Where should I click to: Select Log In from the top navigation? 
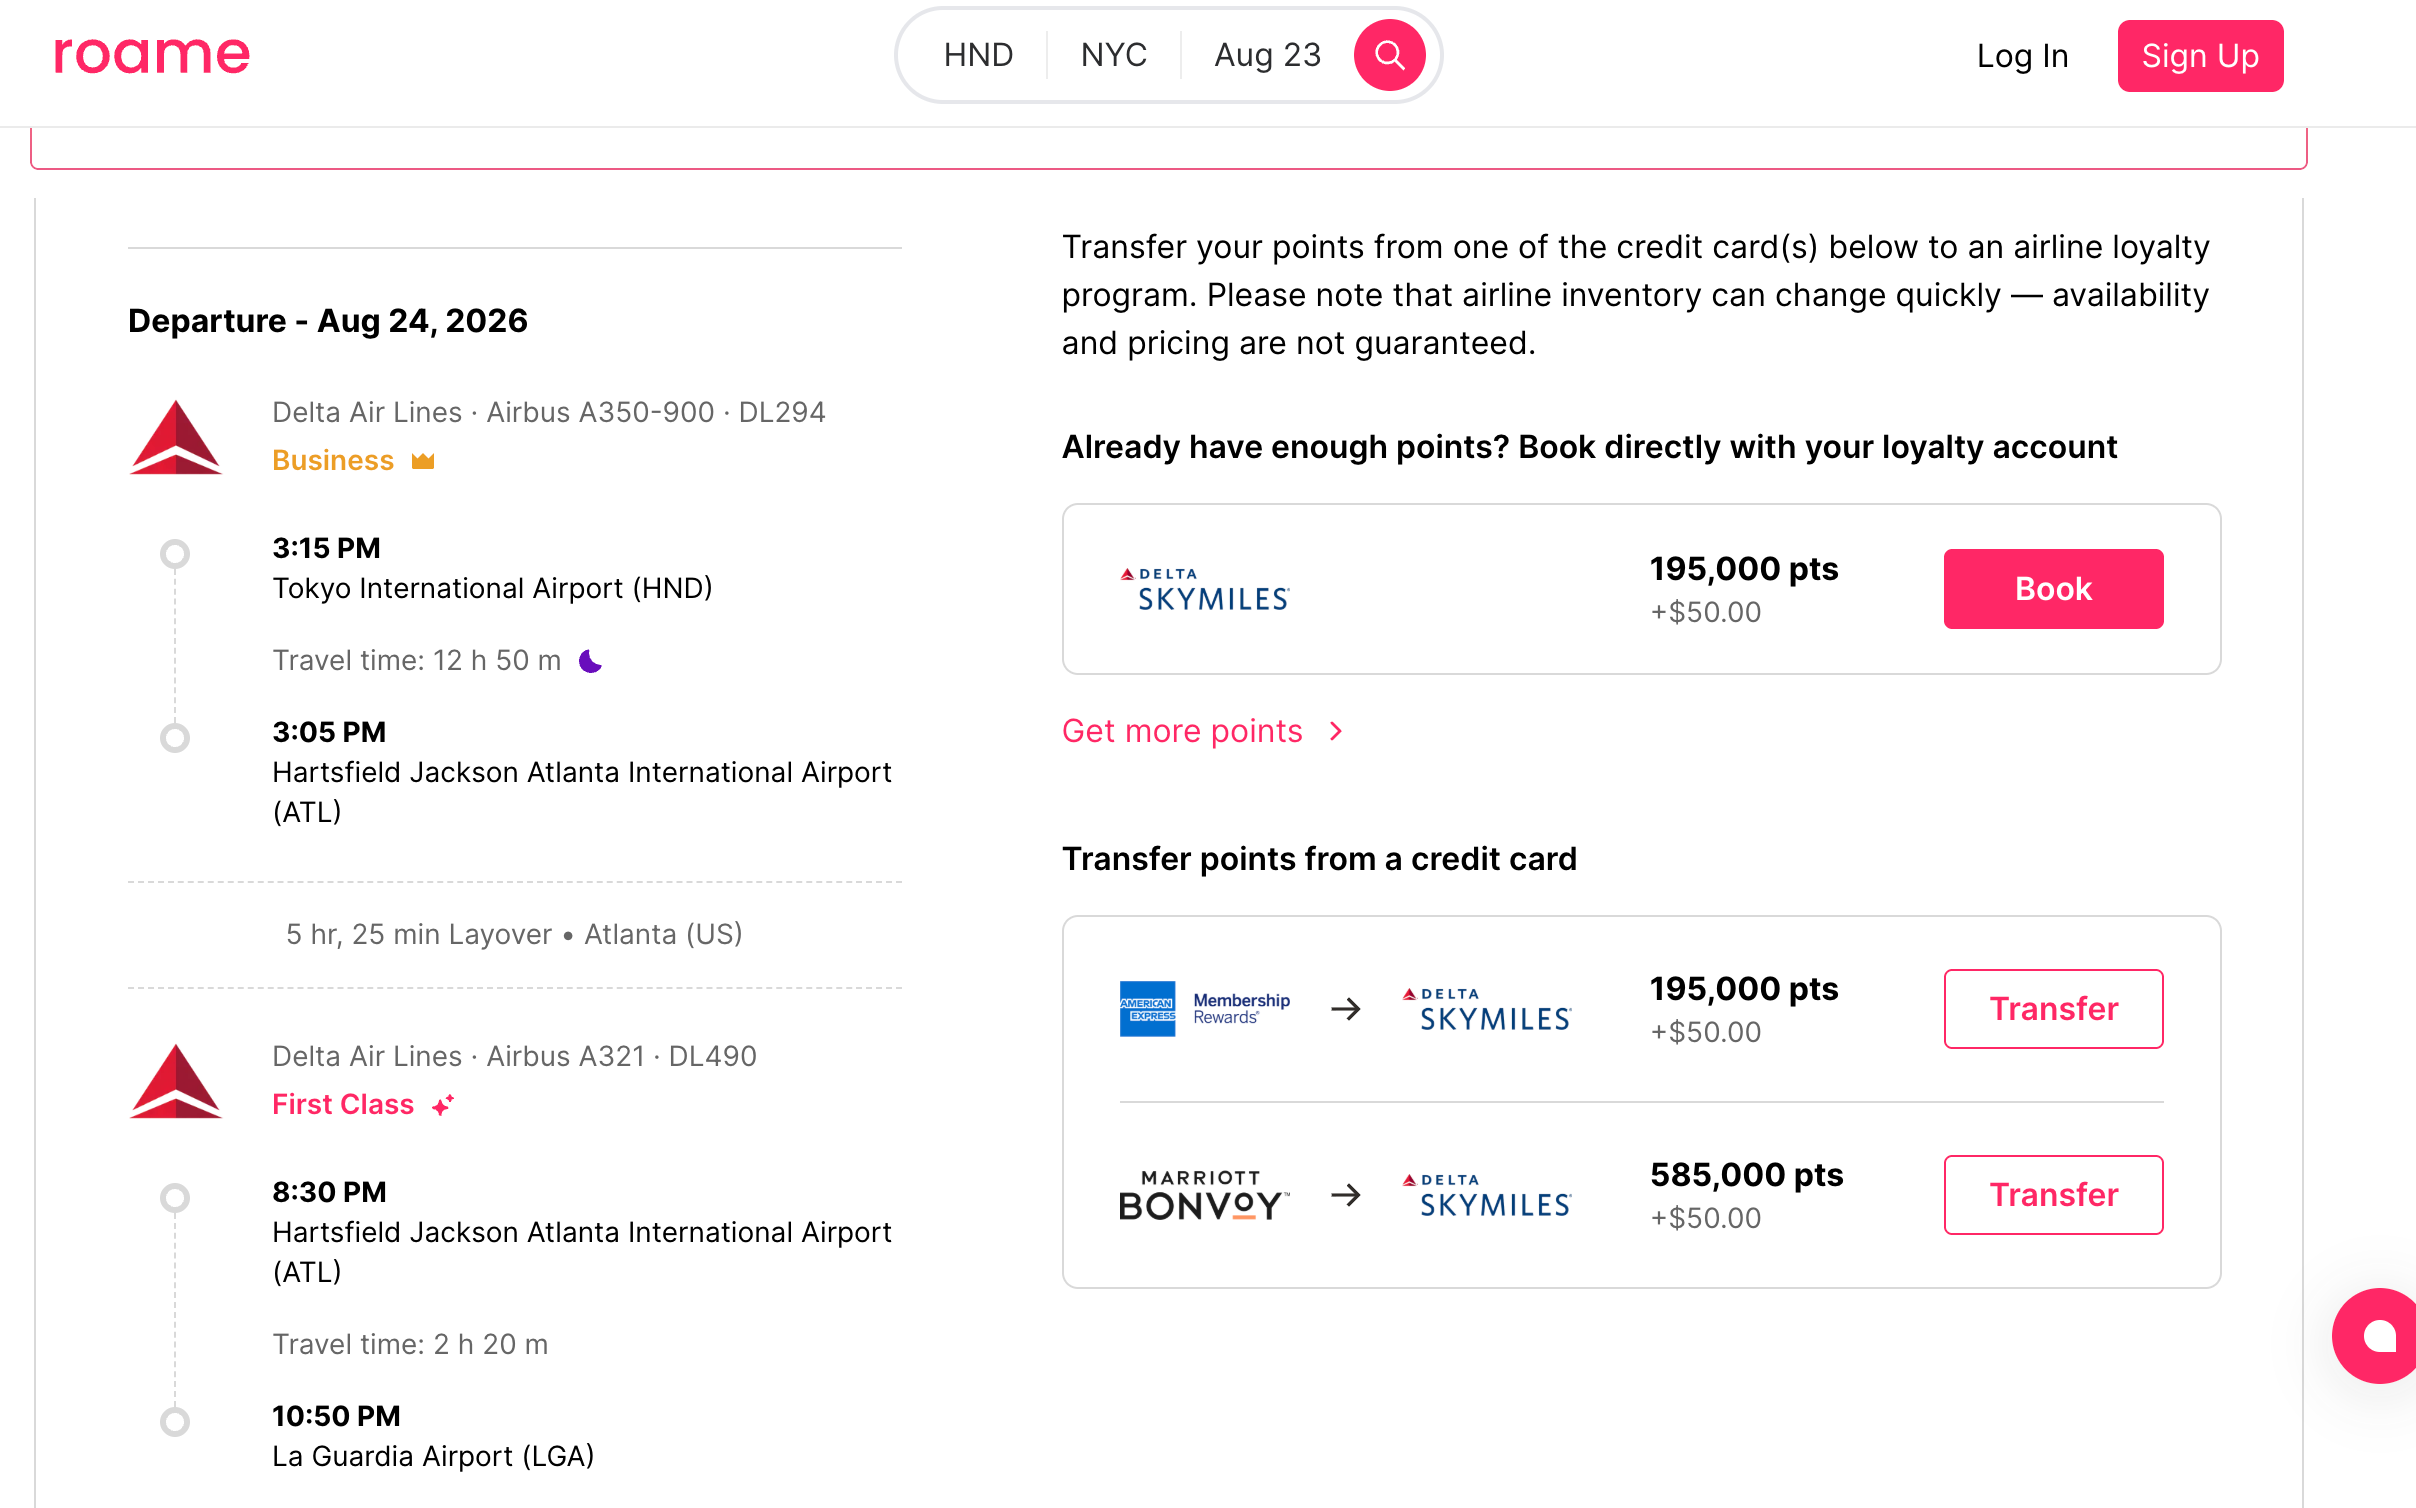(2021, 56)
